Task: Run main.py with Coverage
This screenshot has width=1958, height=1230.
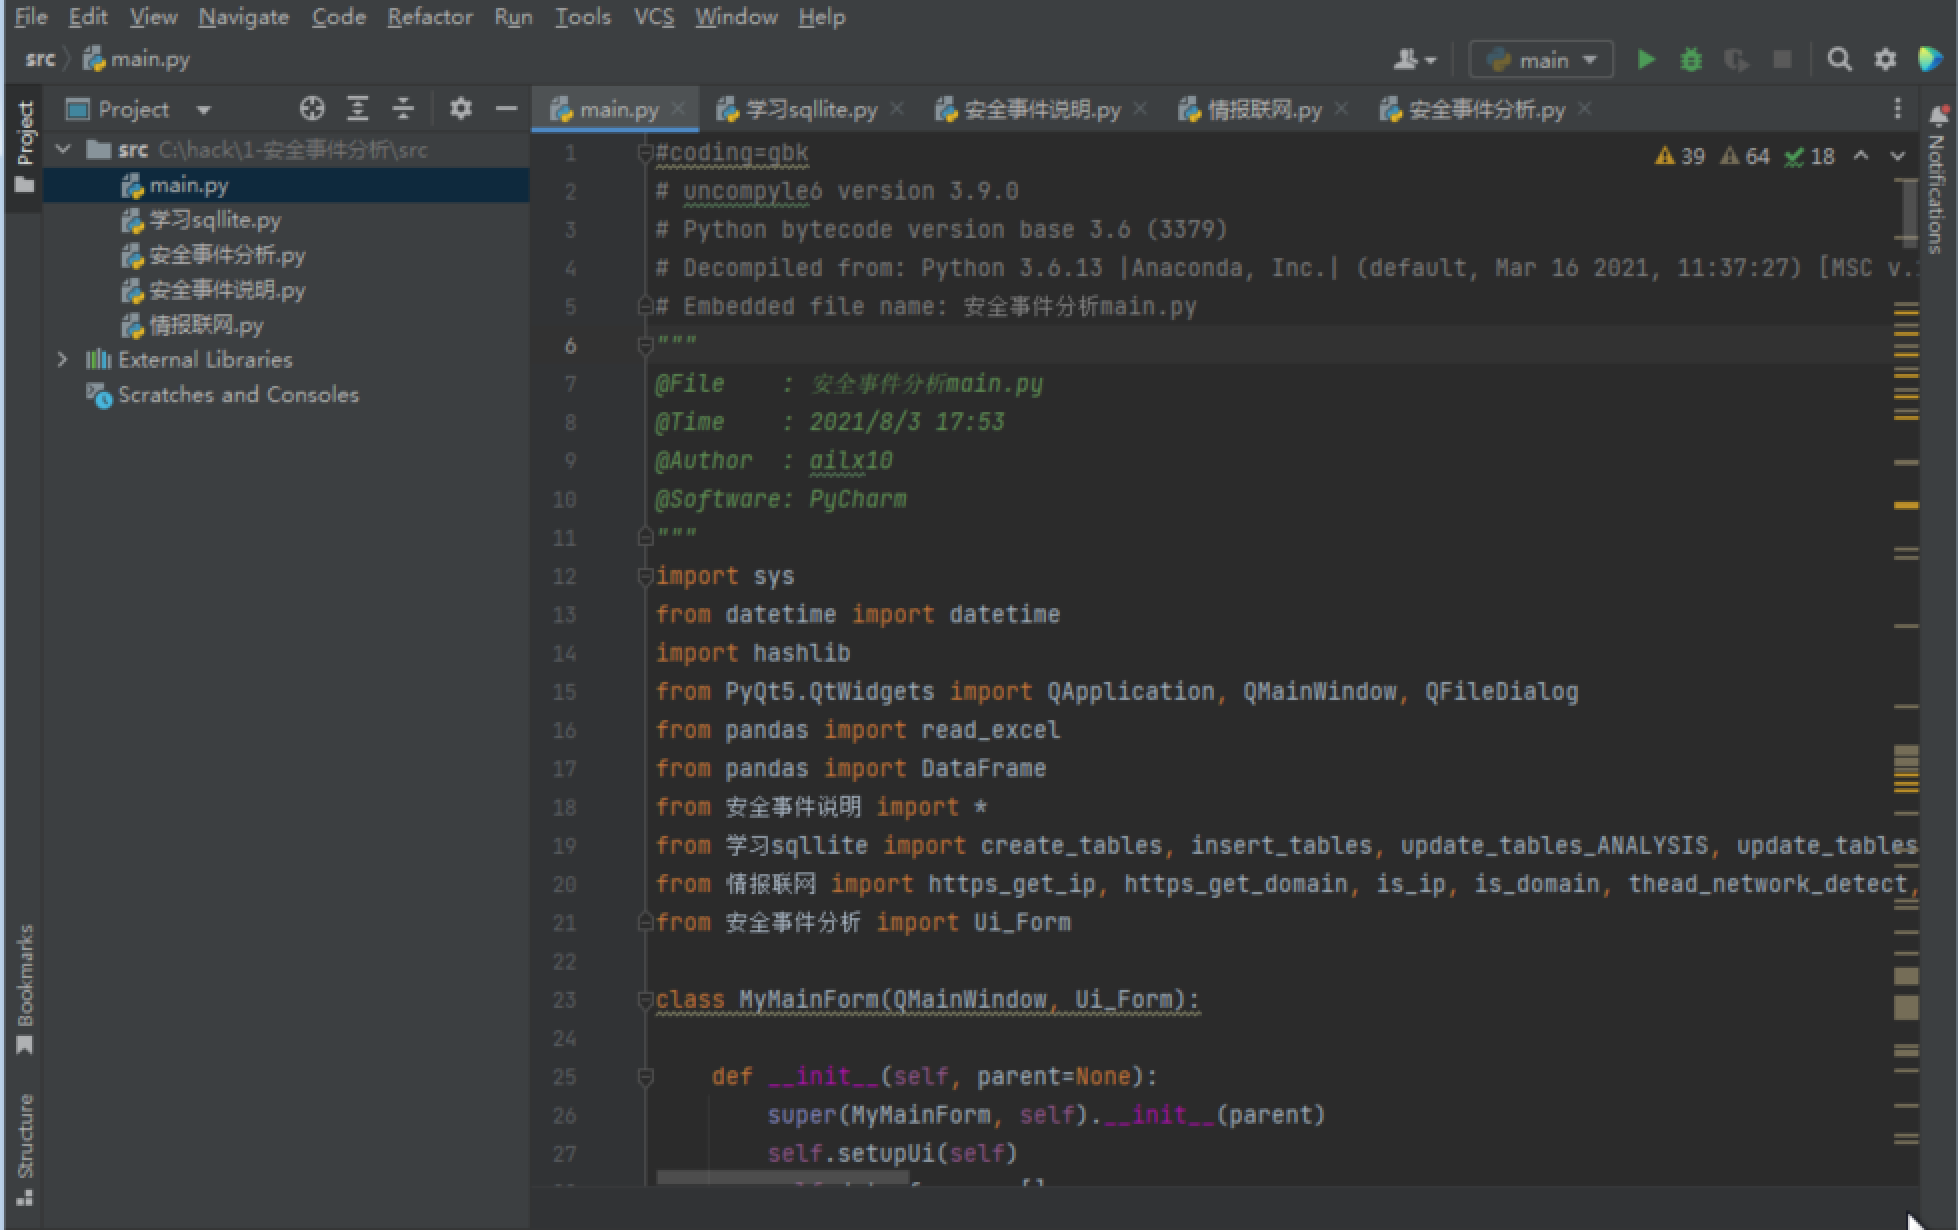Action: [x=1736, y=59]
